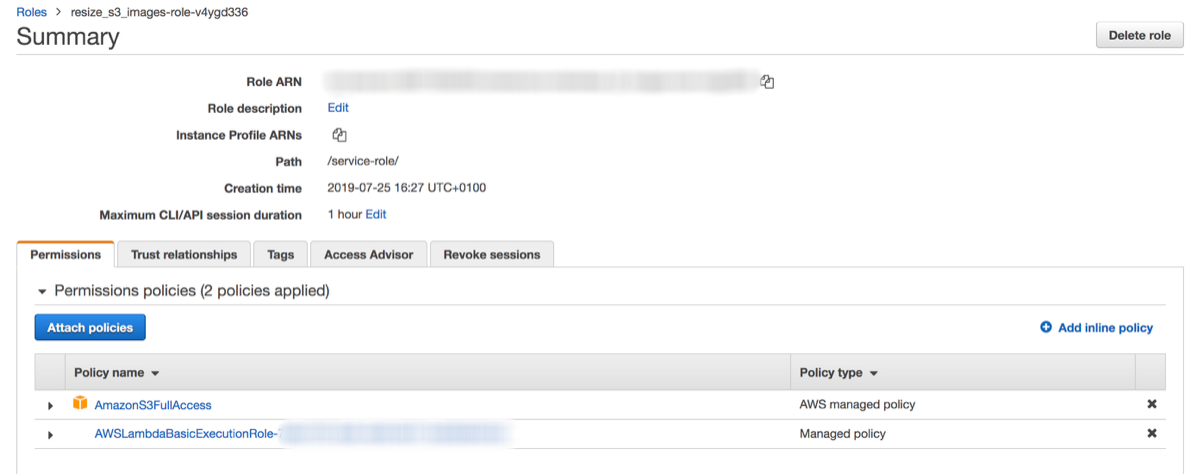Edit the role description
Screen dimensions: 1199x474
[338, 108]
